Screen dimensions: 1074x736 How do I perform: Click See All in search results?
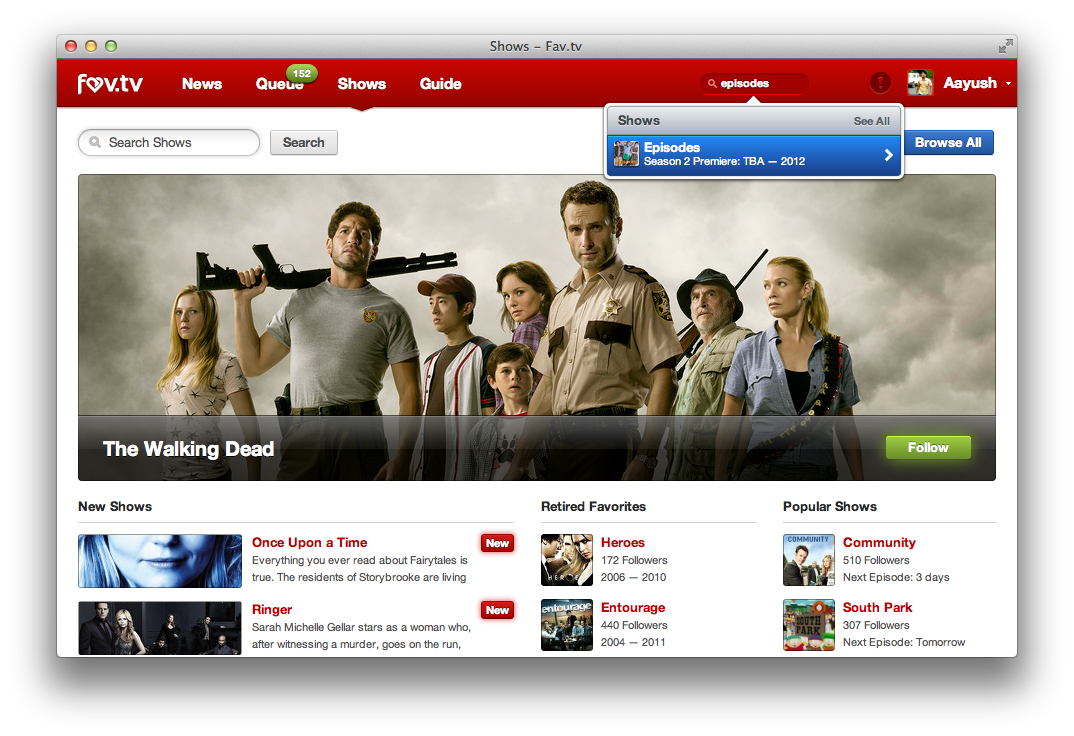point(871,121)
